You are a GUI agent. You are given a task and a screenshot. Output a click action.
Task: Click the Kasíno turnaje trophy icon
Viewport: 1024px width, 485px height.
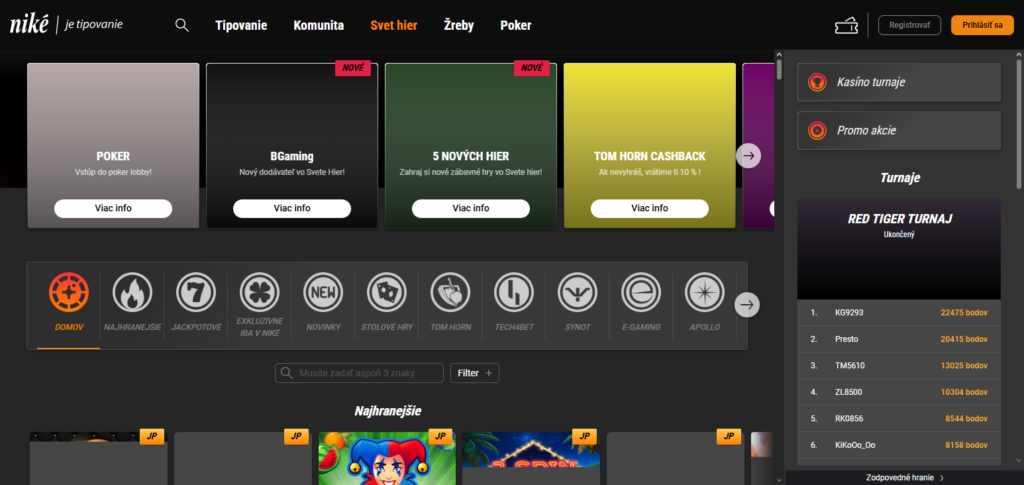tap(817, 82)
